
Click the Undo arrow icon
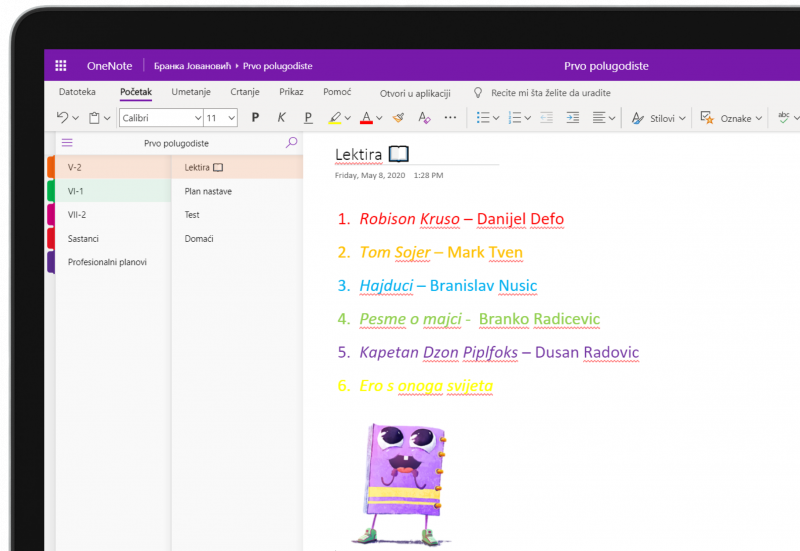[x=62, y=117]
